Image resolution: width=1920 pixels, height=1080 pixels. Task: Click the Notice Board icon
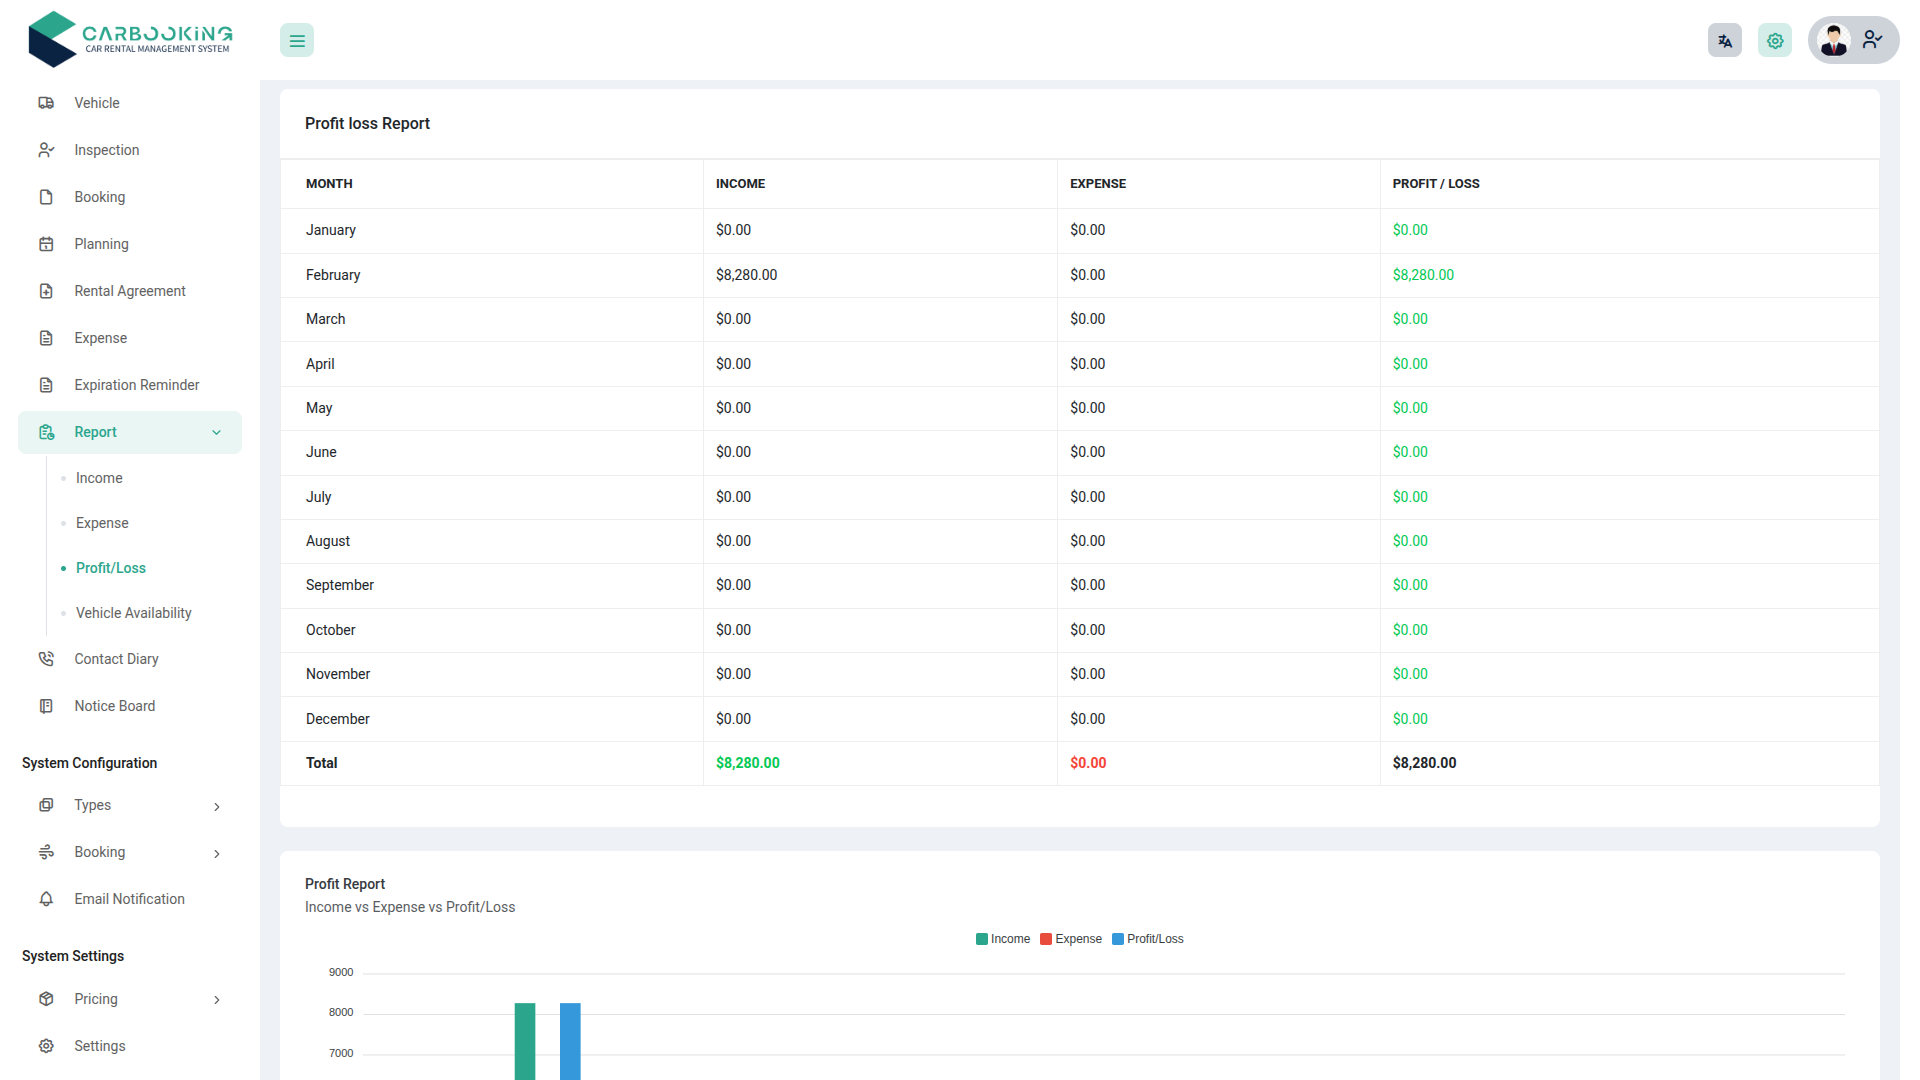(46, 706)
